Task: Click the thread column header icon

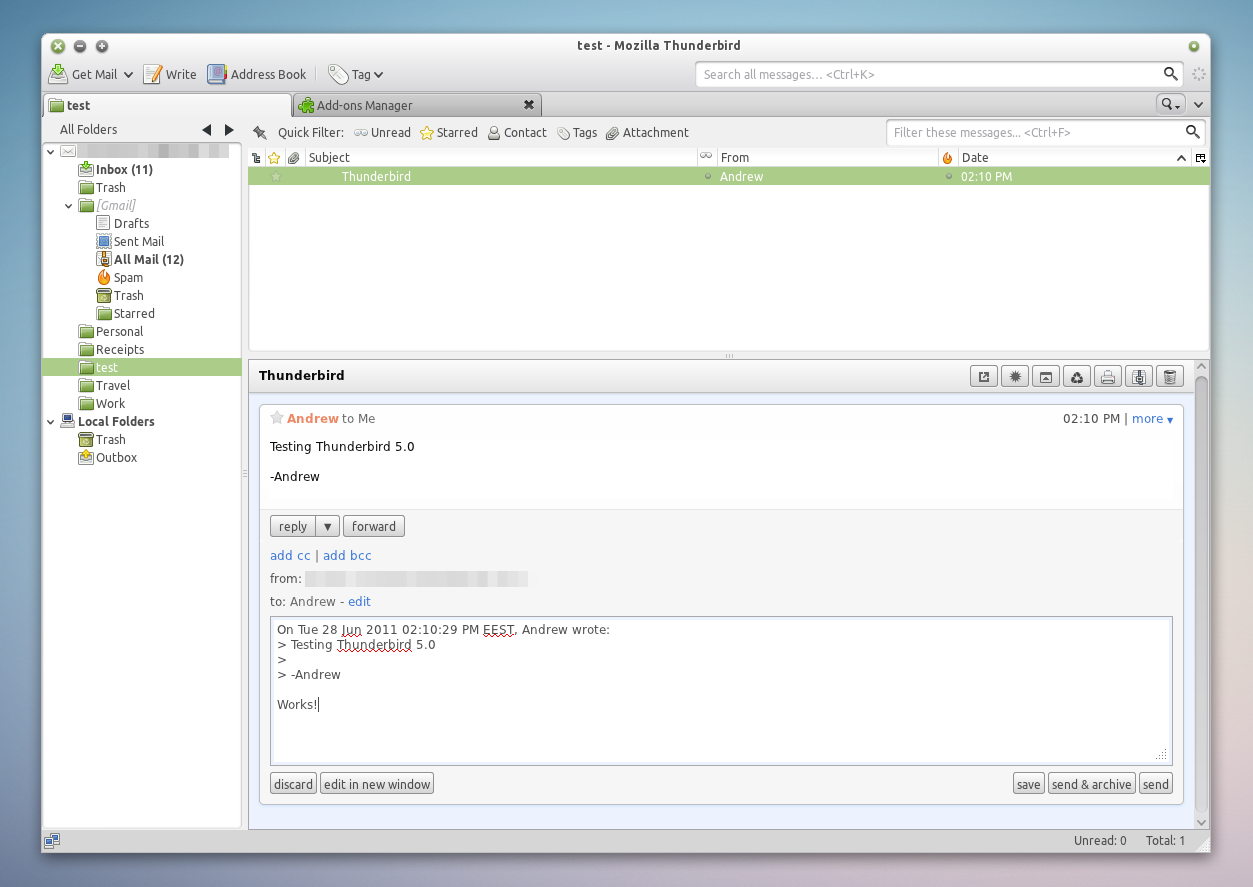Action: [256, 158]
